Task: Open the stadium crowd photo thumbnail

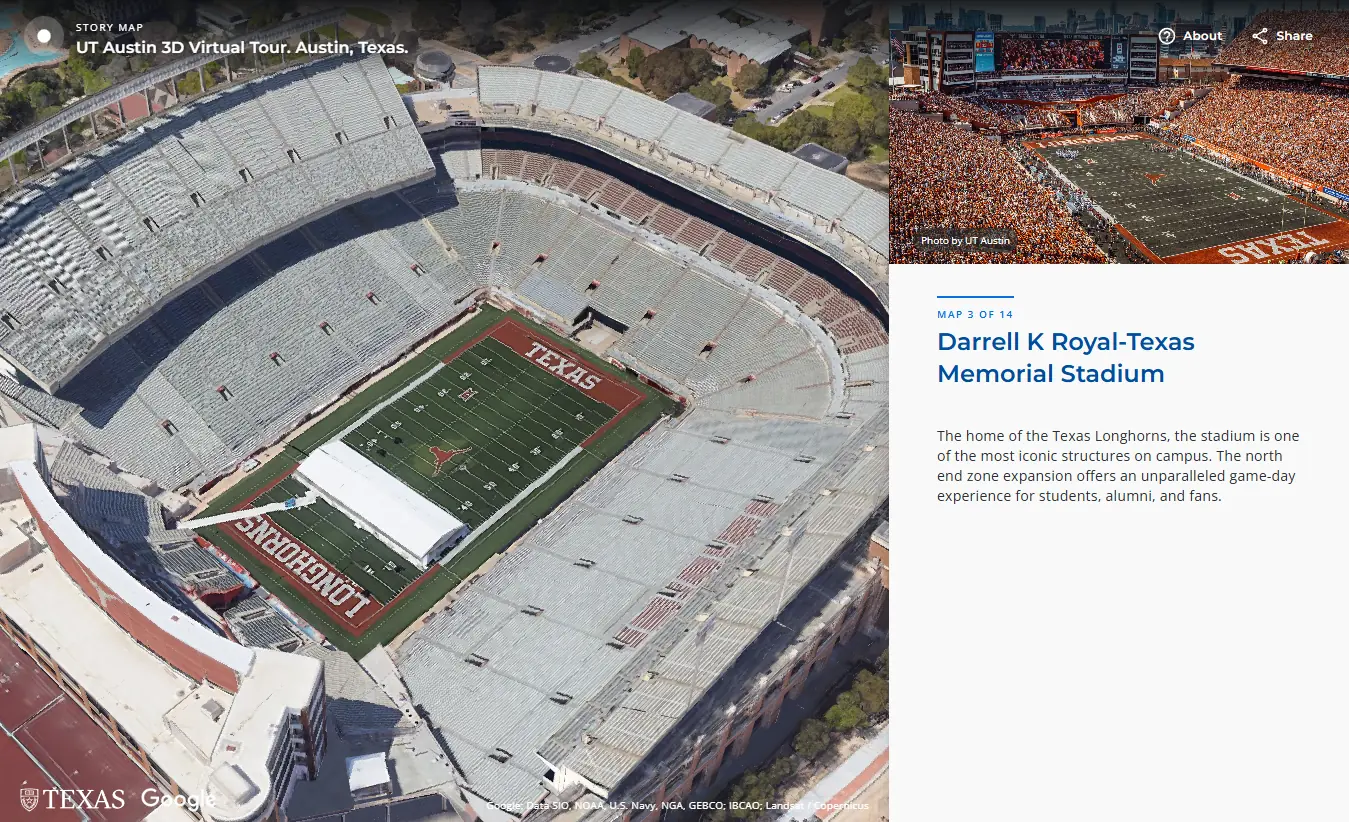Action: (x=1117, y=132)
